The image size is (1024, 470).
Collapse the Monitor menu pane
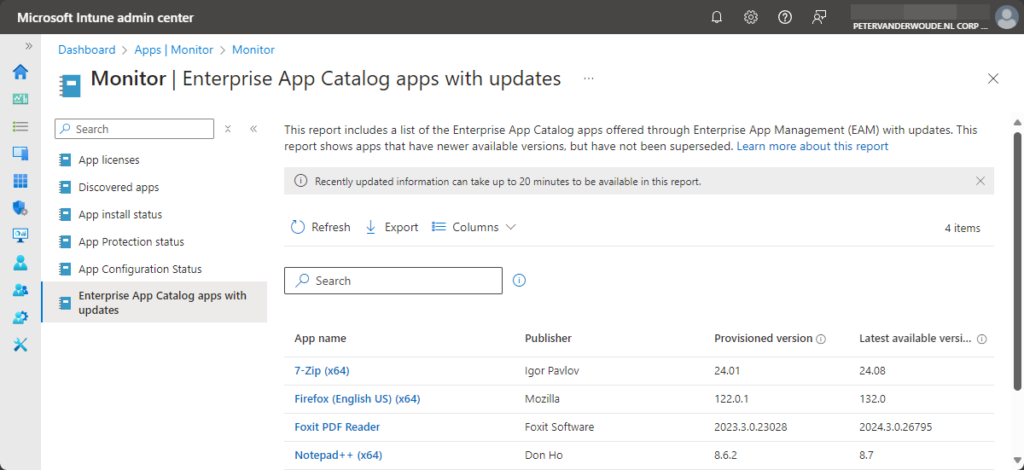click(253, 129)
